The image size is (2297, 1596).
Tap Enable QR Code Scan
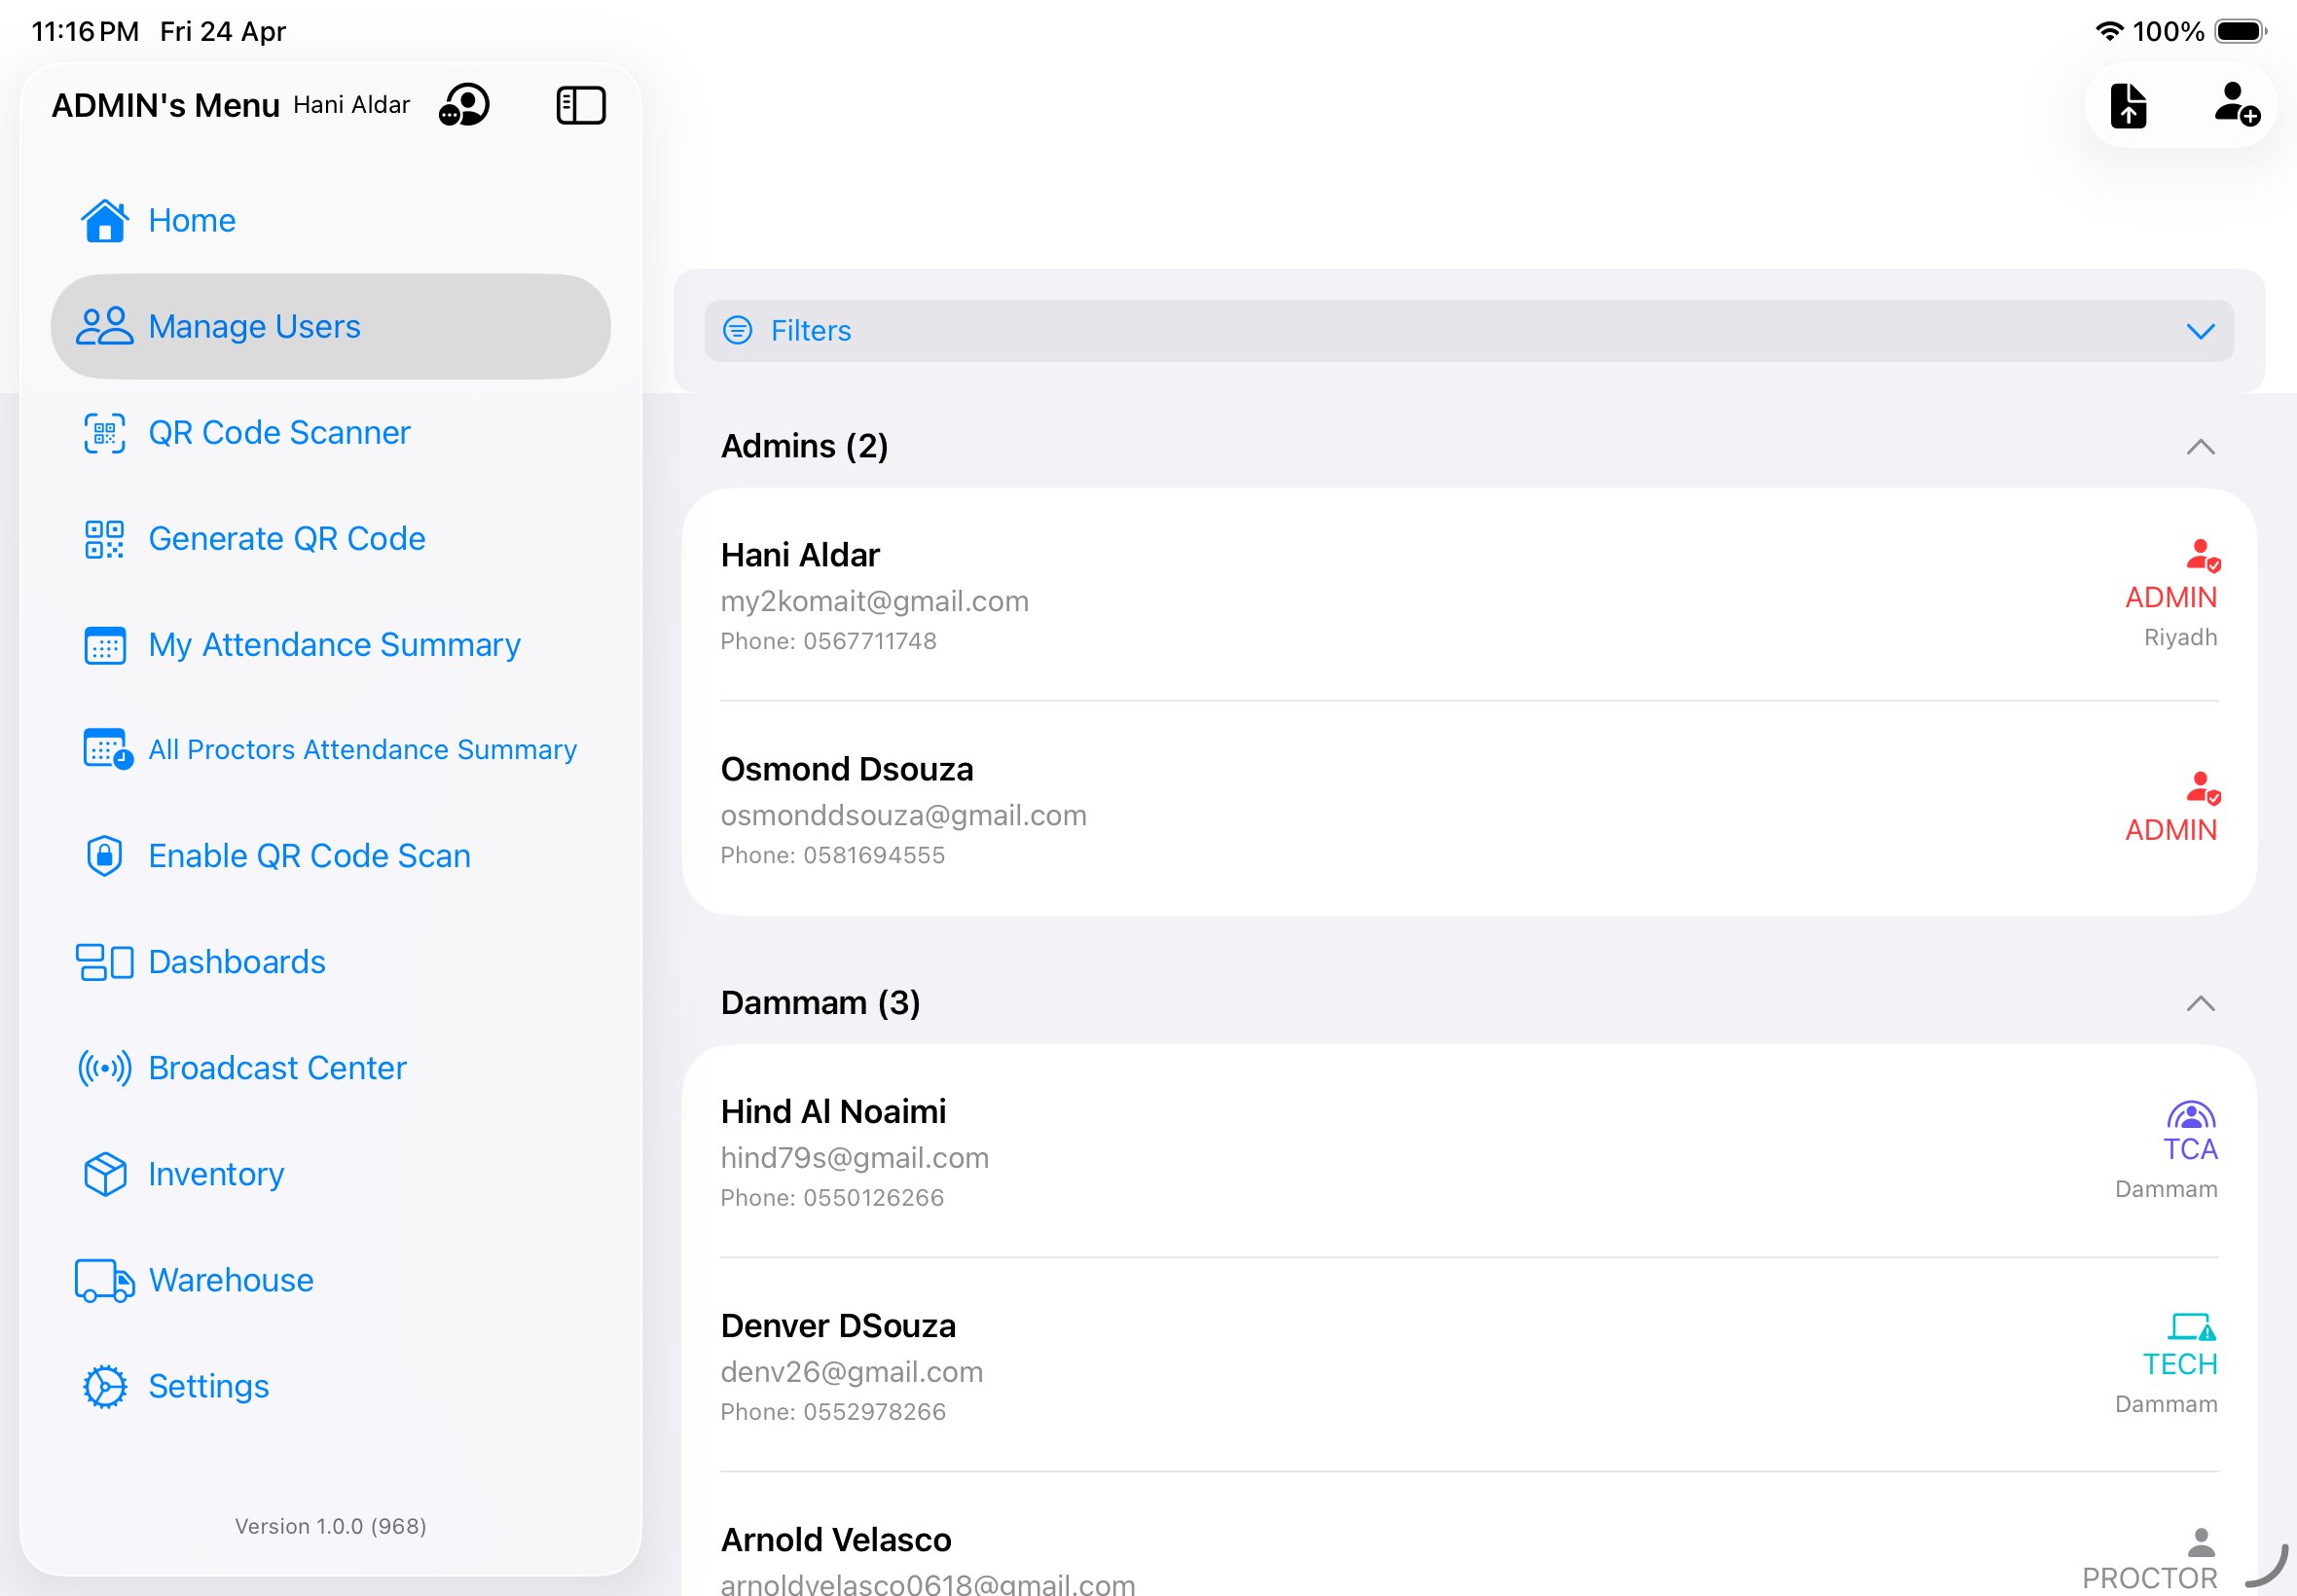tap(309, 855)
